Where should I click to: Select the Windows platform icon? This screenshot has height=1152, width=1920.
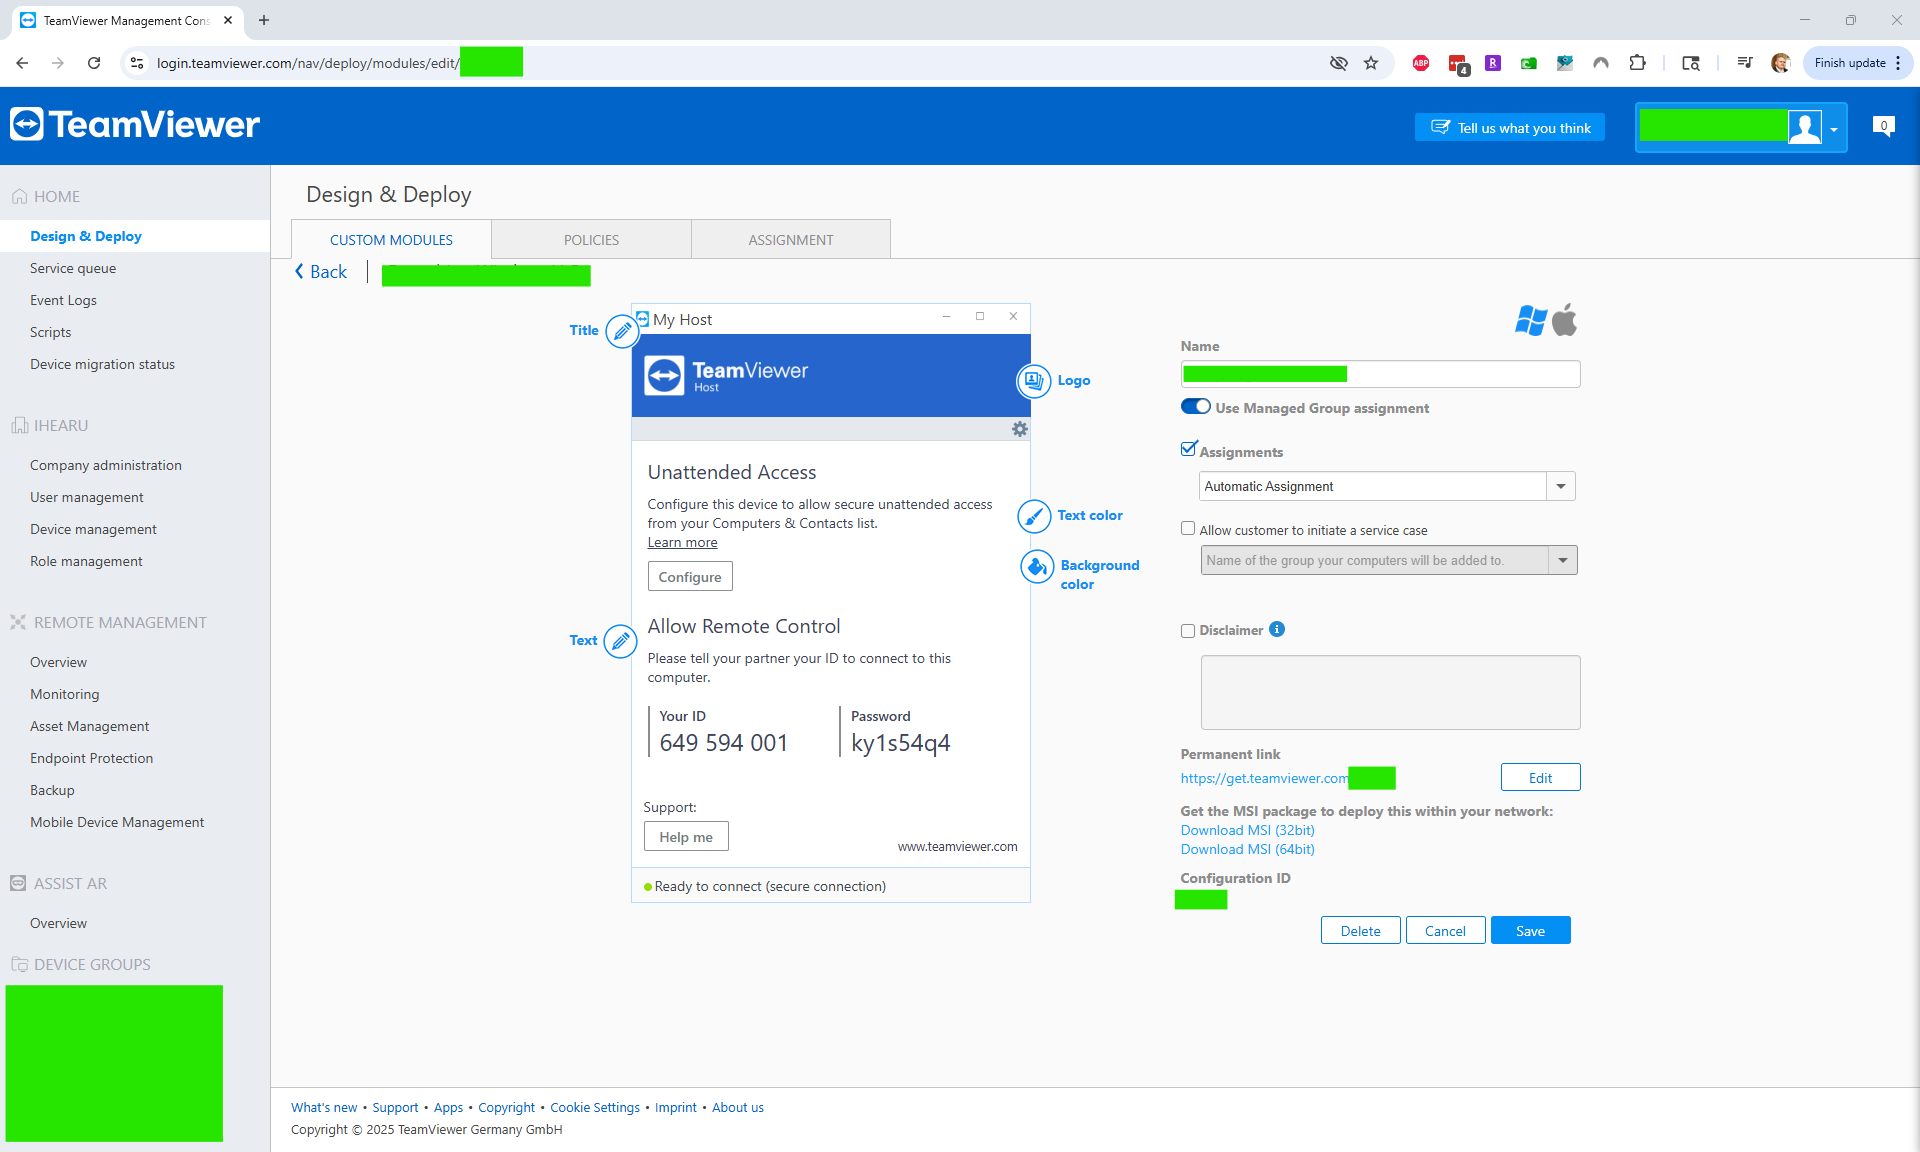point(1530,320)
